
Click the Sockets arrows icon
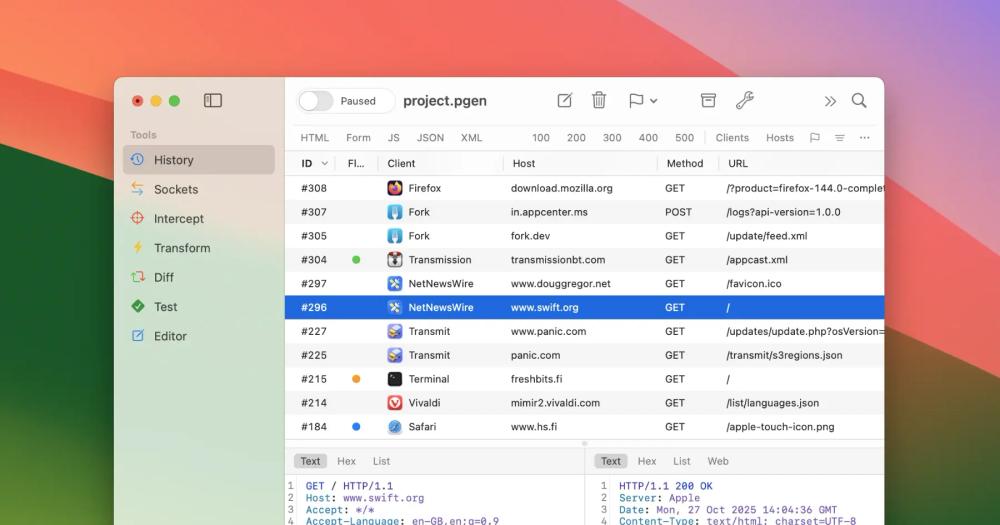pos(137,188)
